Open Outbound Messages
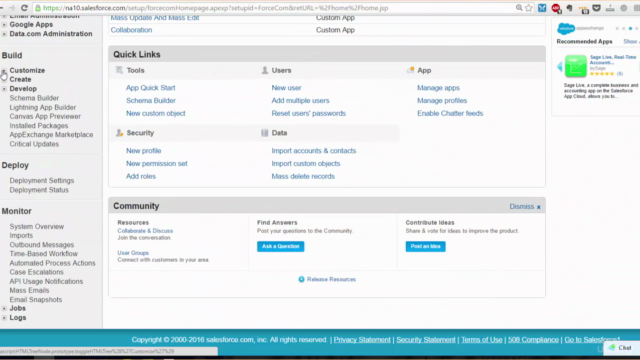The image size is (640, 360). point(42,245)
